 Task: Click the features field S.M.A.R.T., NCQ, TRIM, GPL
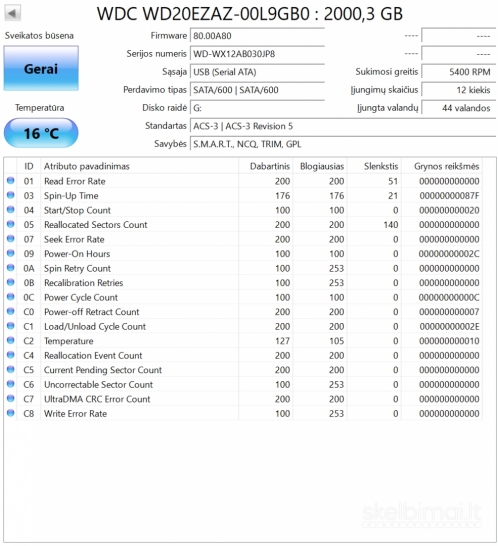click(343, 144)
